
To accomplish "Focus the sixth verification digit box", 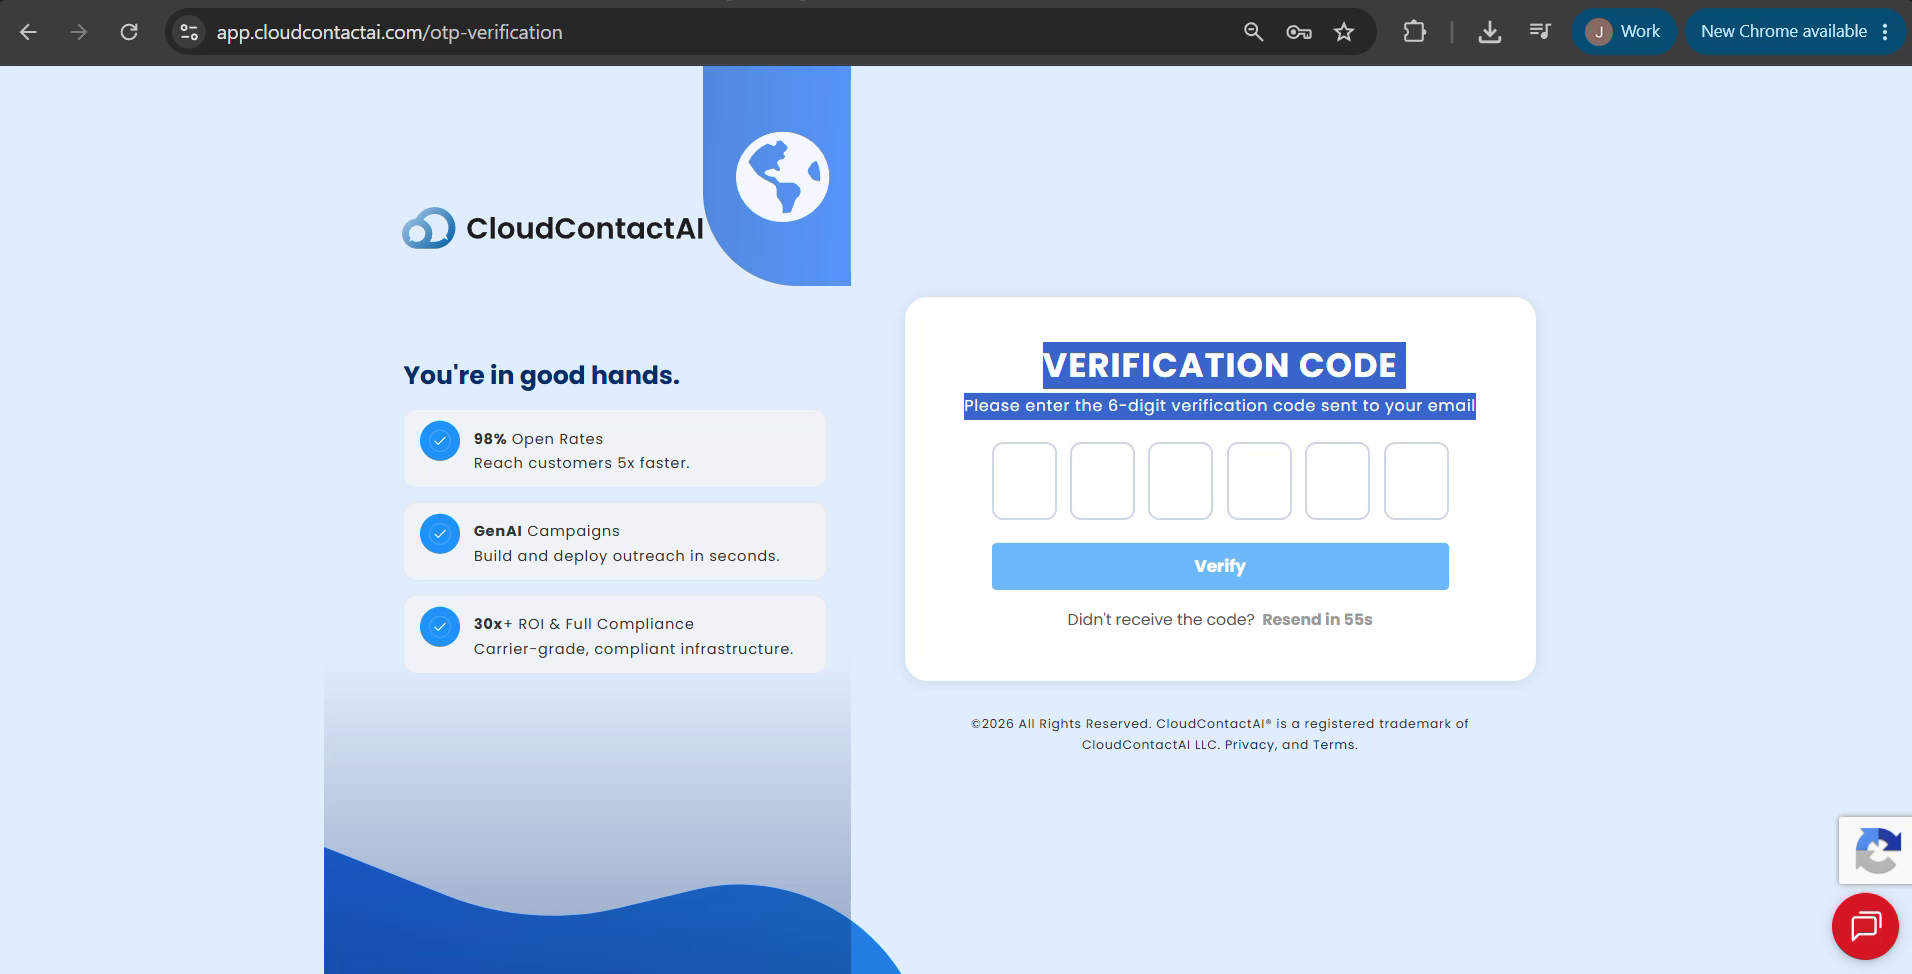I will [x=1416, y=481].
